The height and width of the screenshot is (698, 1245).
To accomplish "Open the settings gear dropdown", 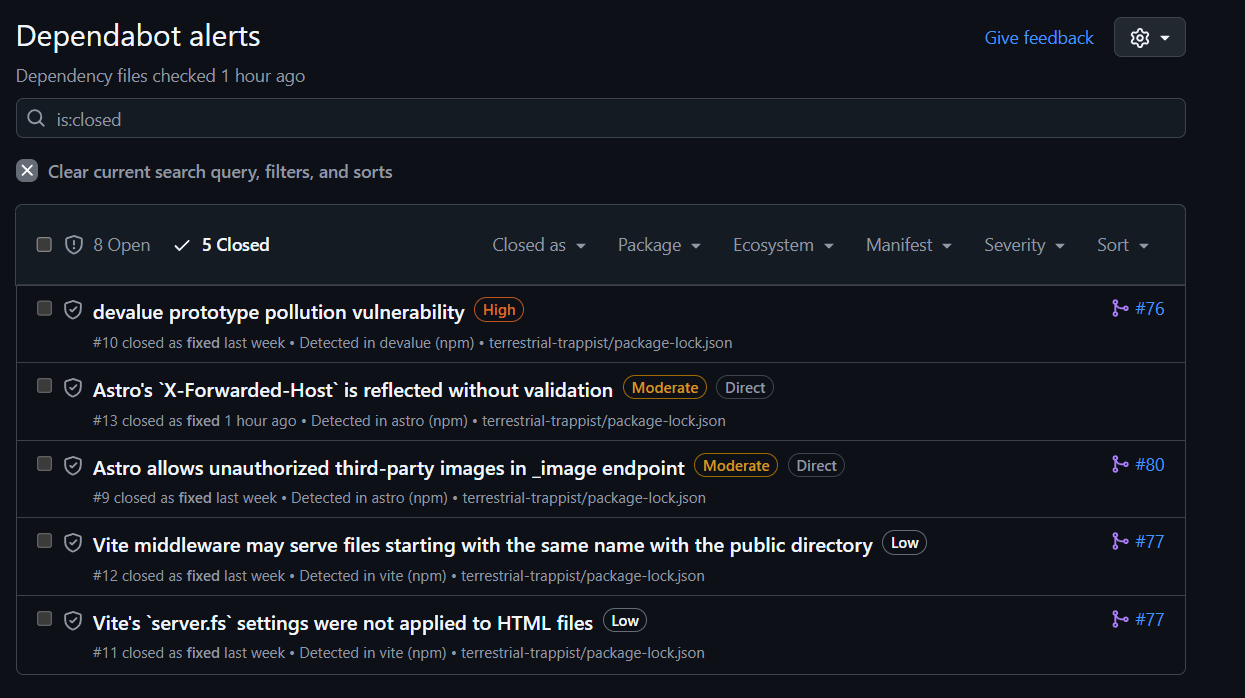I will click(x=1149, y=38).
